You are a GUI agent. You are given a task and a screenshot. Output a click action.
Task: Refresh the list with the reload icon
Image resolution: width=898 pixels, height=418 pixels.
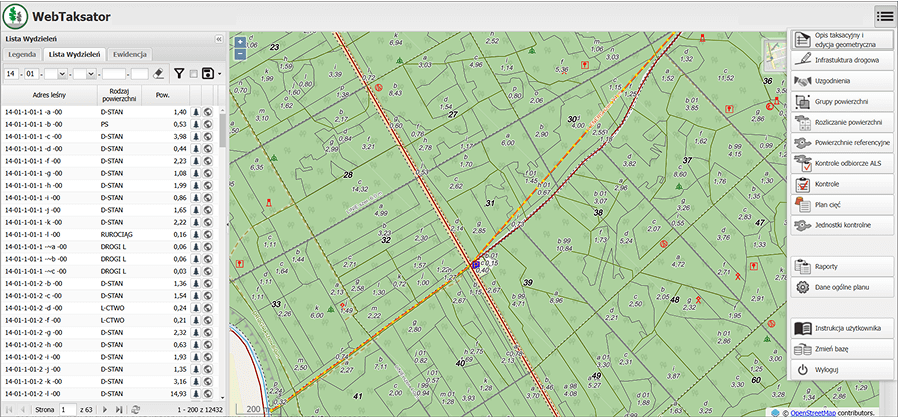pyautogui.click(x=135, y=410)
